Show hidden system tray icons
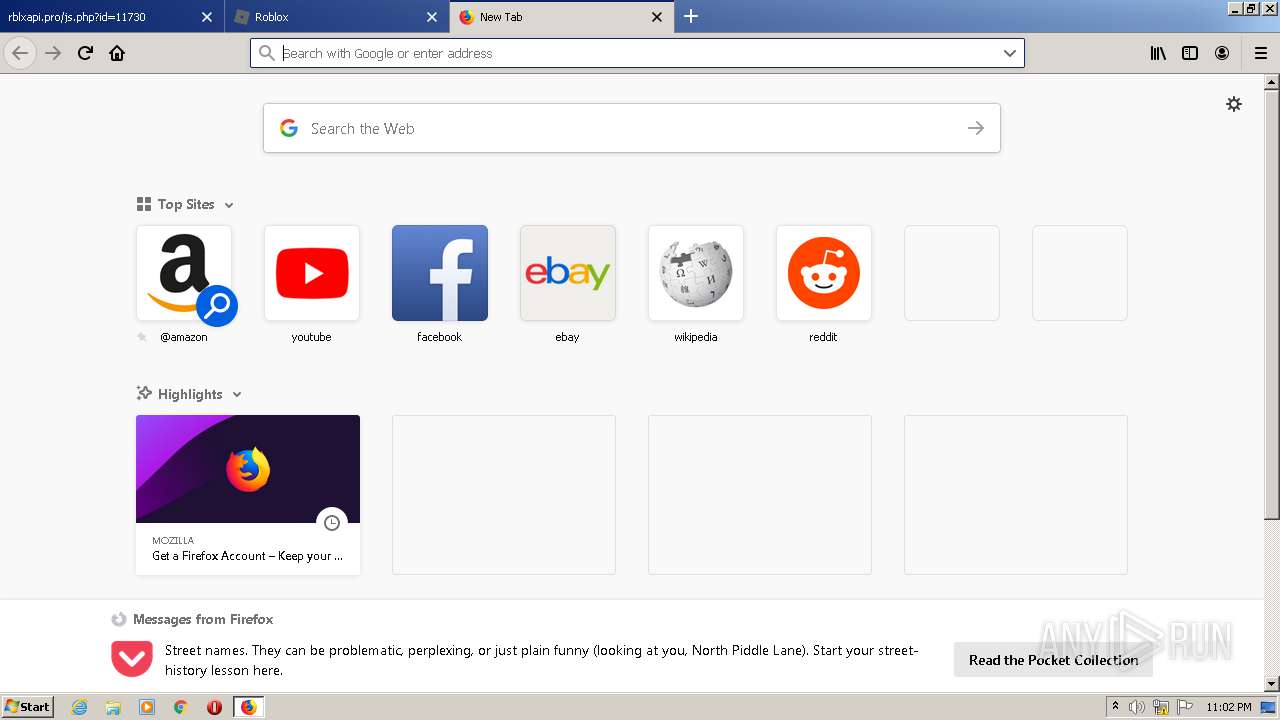This screenshot has width=1280, height=720. click(x=1116, y=707)
